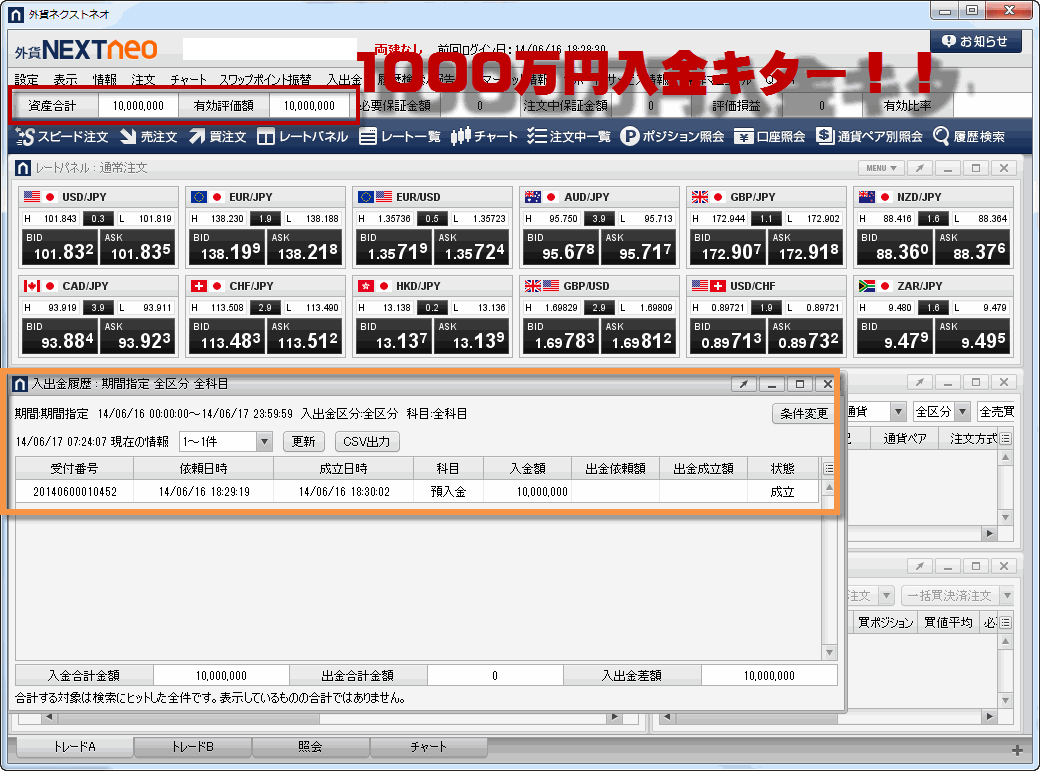Click EUR/USD ASK price 1.35724
Screen dimensions: 1040x771
pyautogui.click(x=471, y=247)
